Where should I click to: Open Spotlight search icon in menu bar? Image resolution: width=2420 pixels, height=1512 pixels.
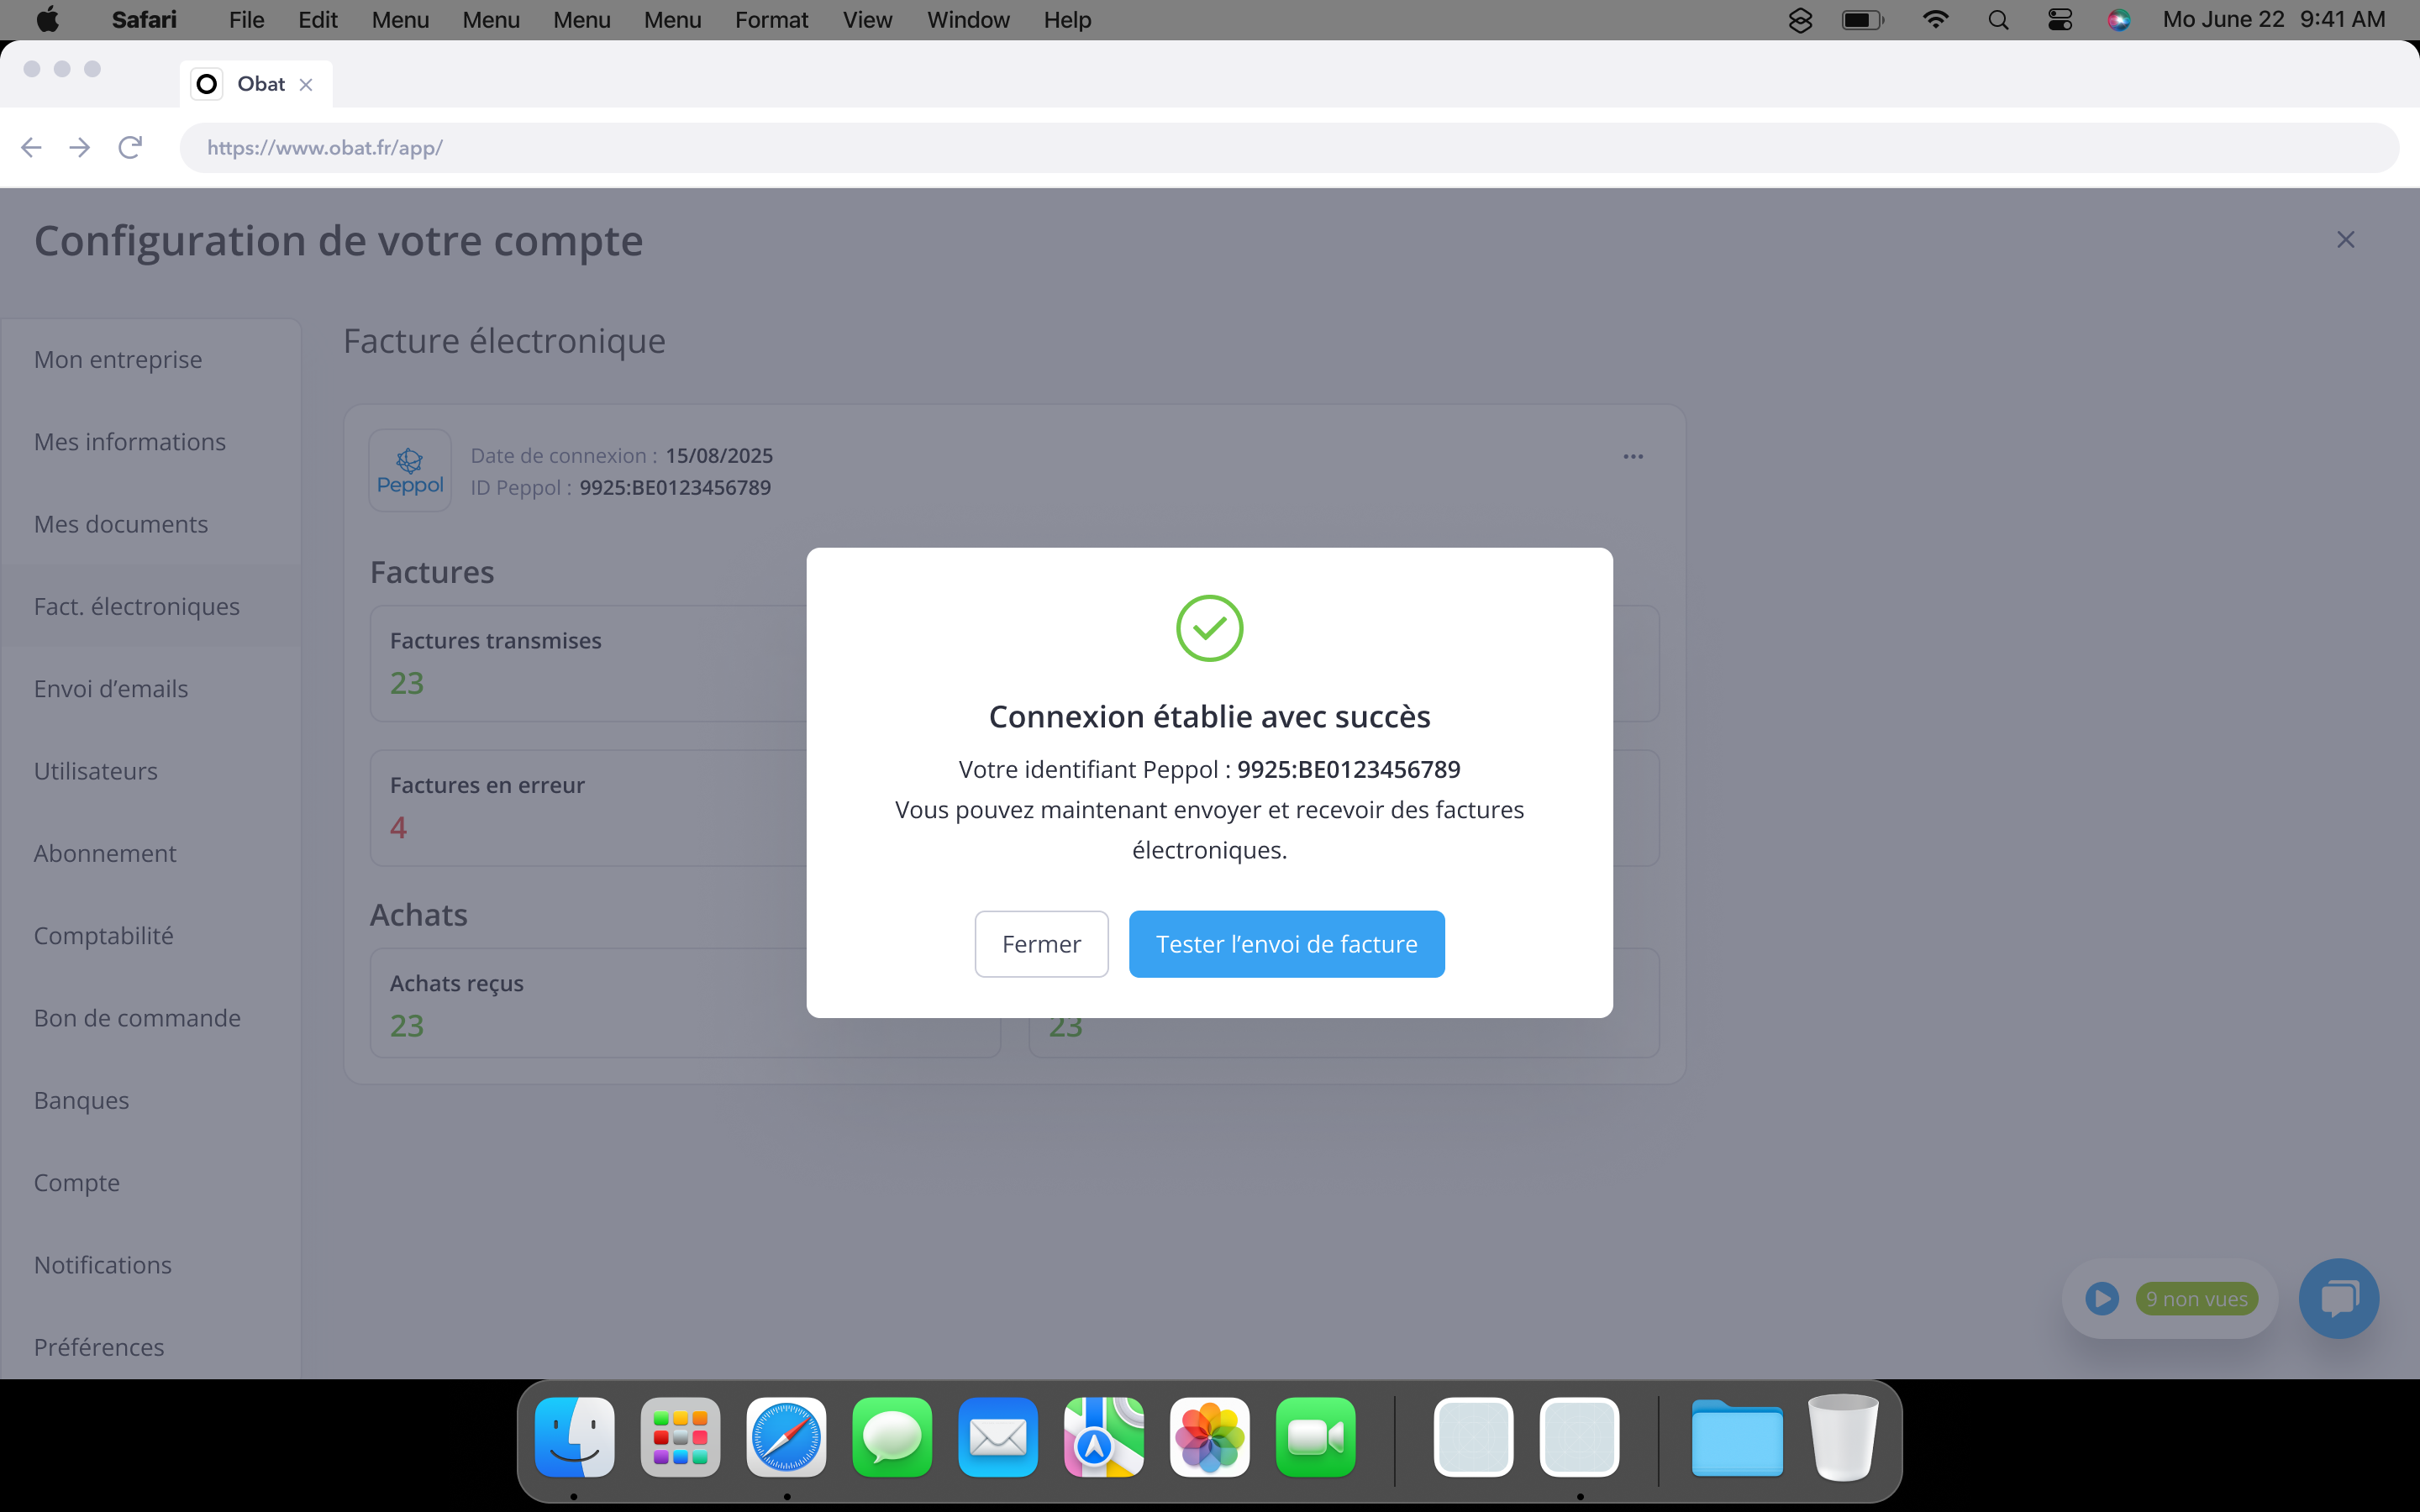tap(1998, 20)
